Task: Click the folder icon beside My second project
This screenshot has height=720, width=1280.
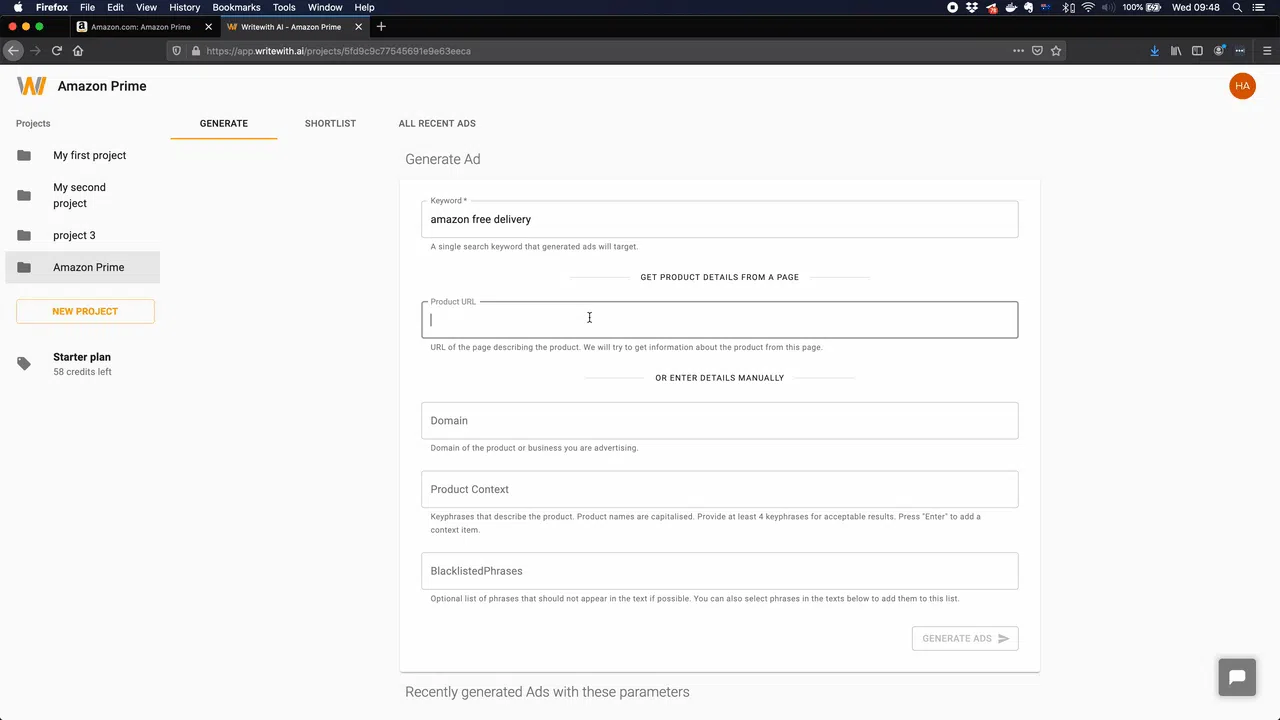Action: point(24,195)
